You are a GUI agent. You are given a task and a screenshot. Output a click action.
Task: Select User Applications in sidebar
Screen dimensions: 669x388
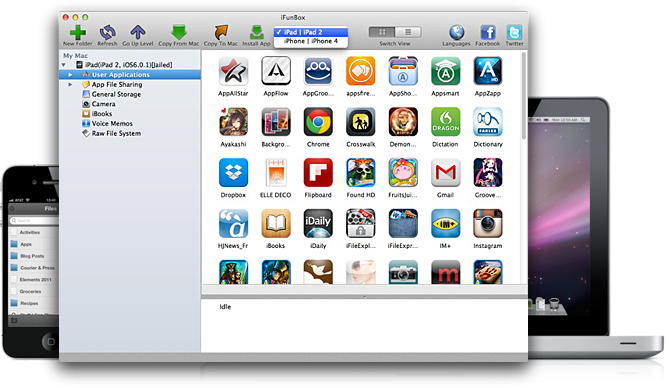130,75
